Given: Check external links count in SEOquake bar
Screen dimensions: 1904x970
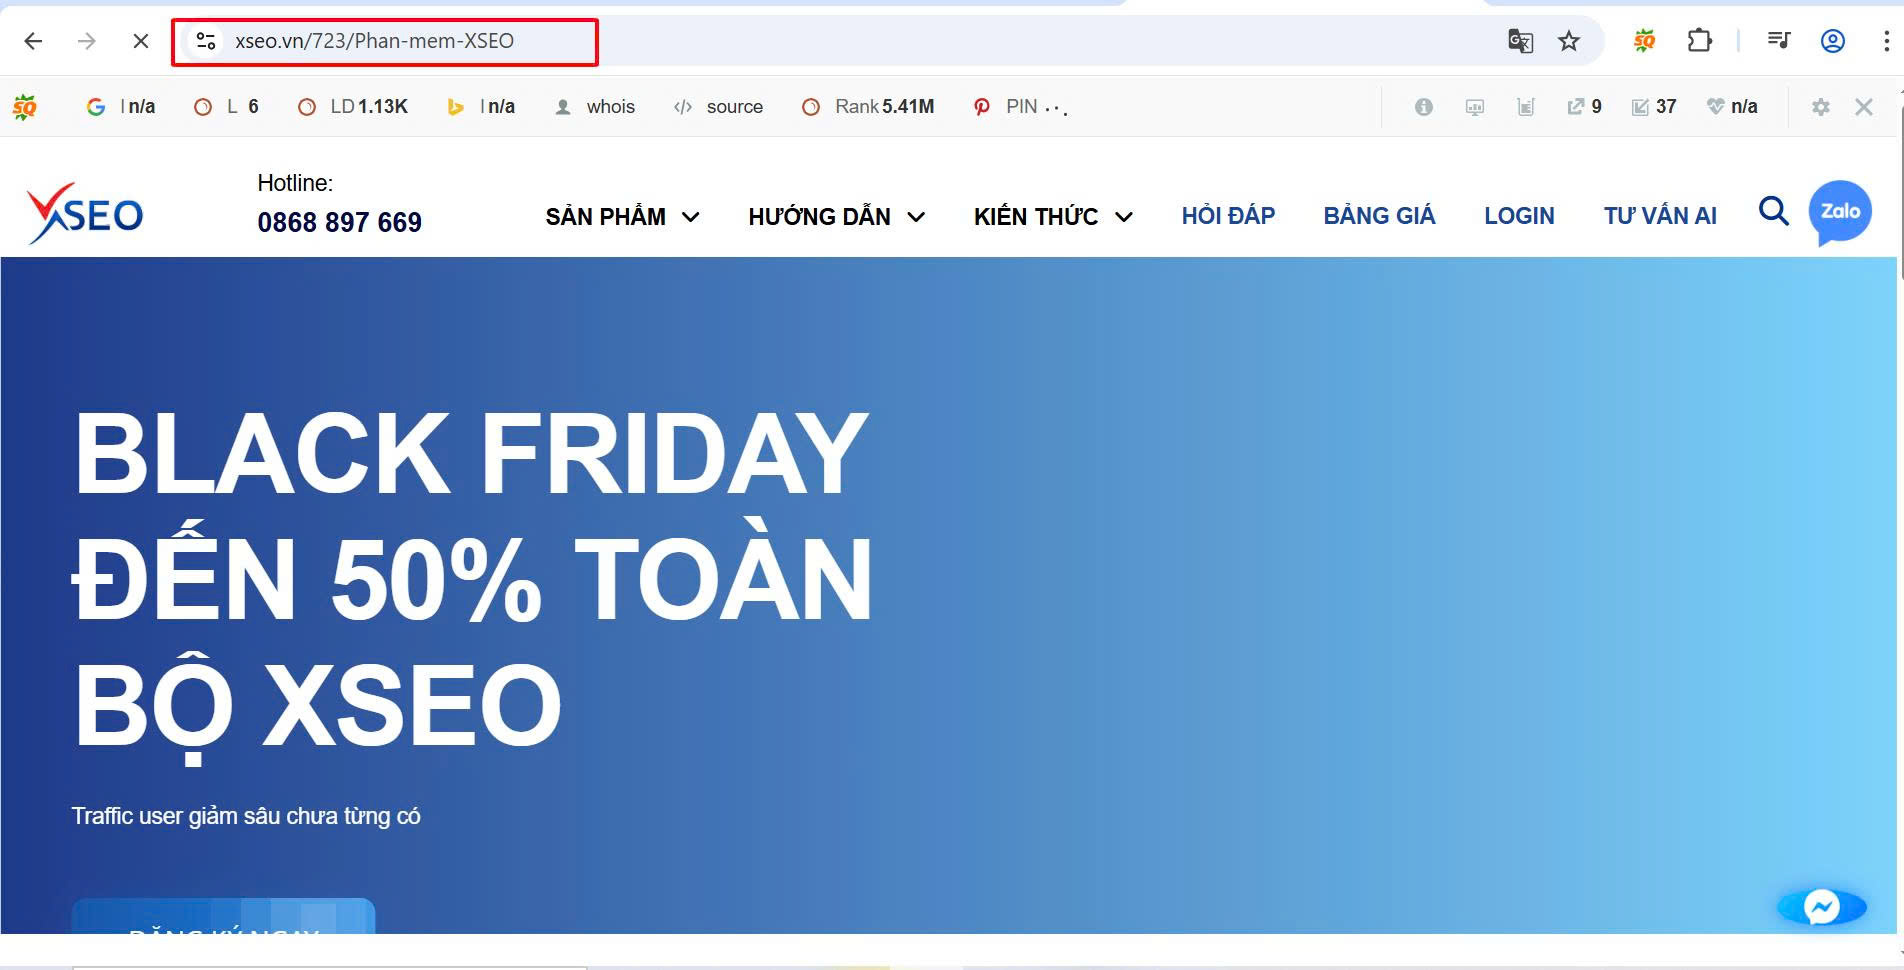Looking at the screenshot, I should point(1583,106).
